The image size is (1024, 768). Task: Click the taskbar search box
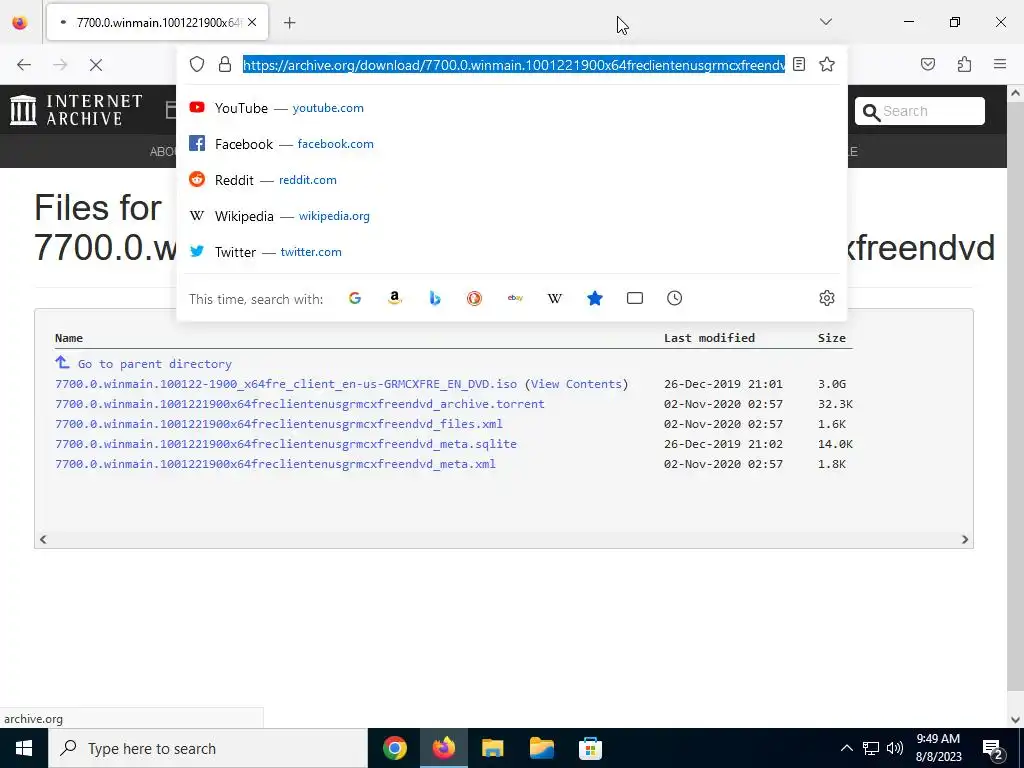click(x=208, y=748)
